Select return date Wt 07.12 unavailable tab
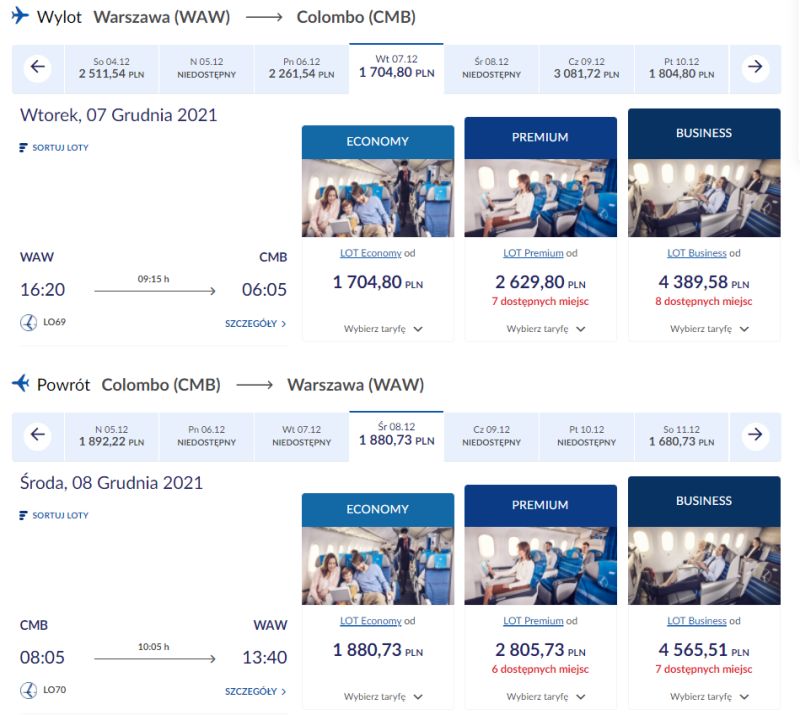Viewport: 800px width, 715px height. pyautogui.click(x=302, y=437)
